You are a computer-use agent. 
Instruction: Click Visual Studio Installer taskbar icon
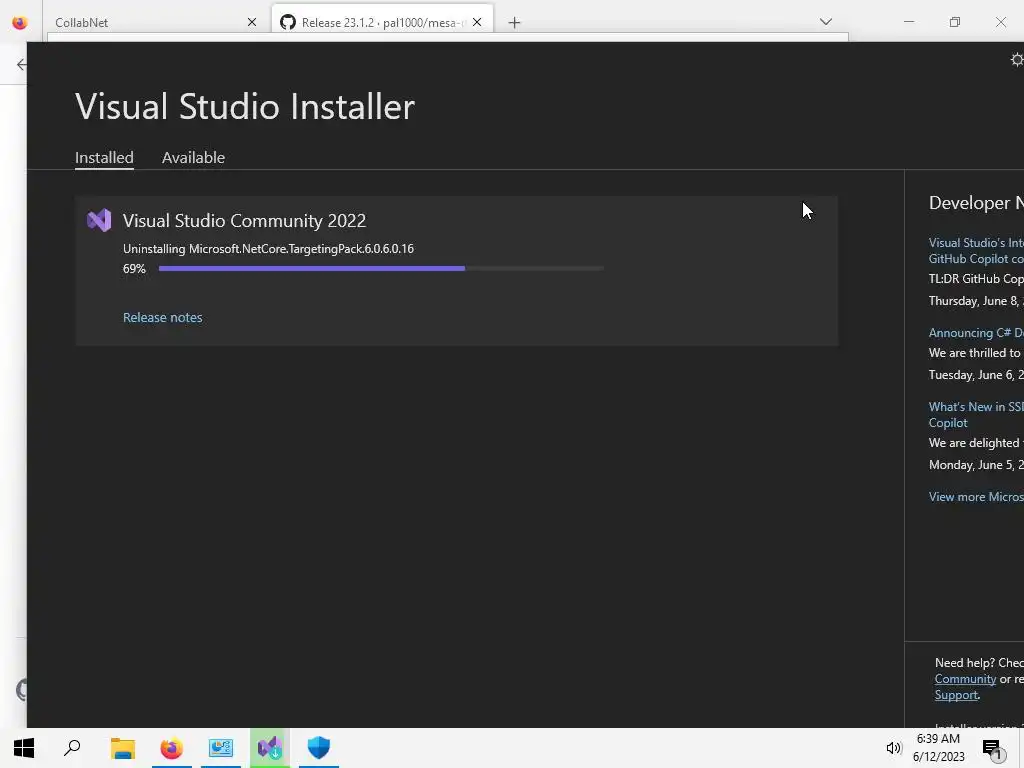coord(270,748)
